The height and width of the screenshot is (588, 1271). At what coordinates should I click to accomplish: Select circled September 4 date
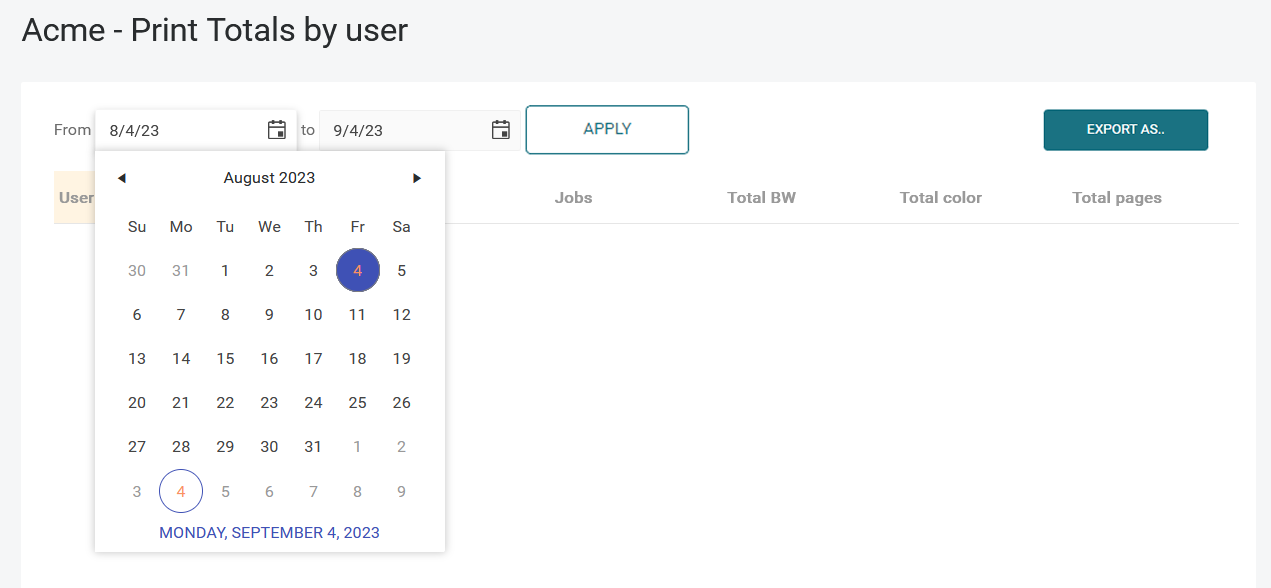pos(181,491)
